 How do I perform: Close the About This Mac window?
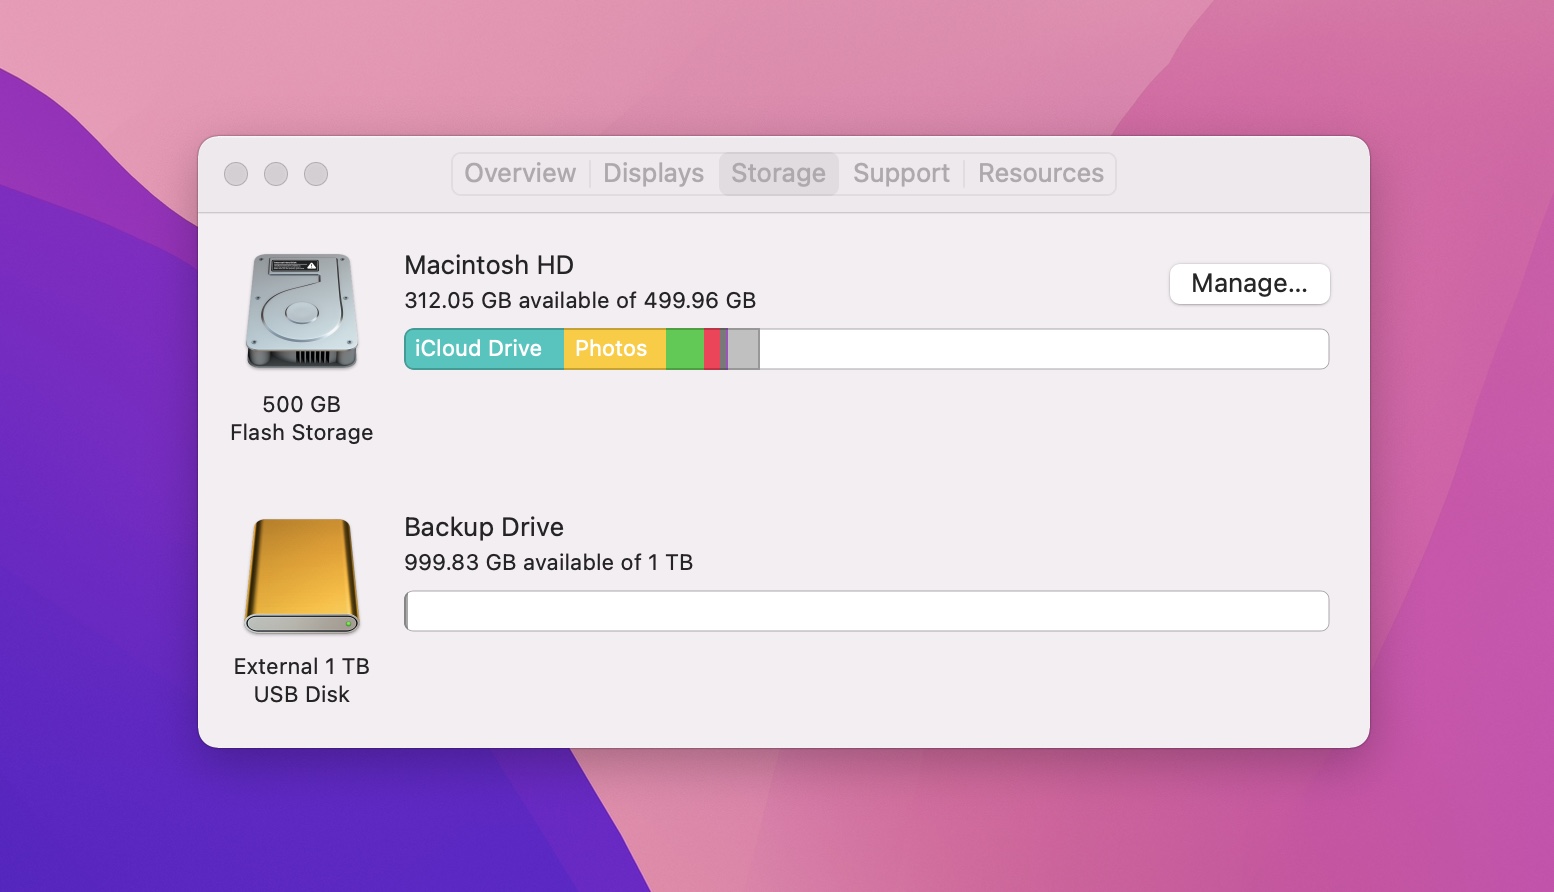pyautogui.click(x=236, y=174)
